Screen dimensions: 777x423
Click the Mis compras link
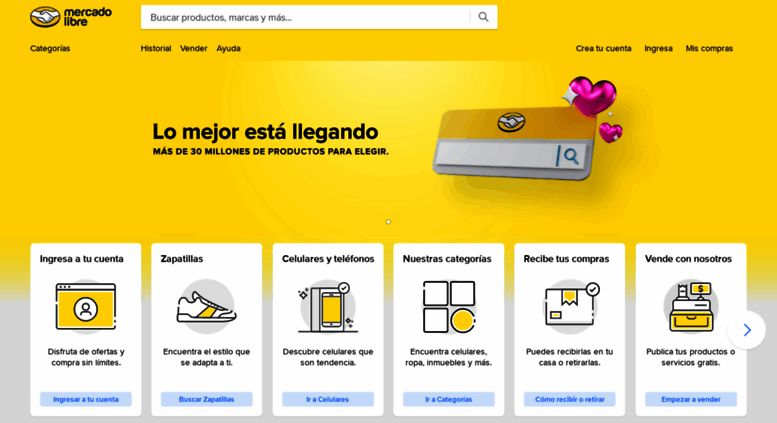tap(709, 49)
